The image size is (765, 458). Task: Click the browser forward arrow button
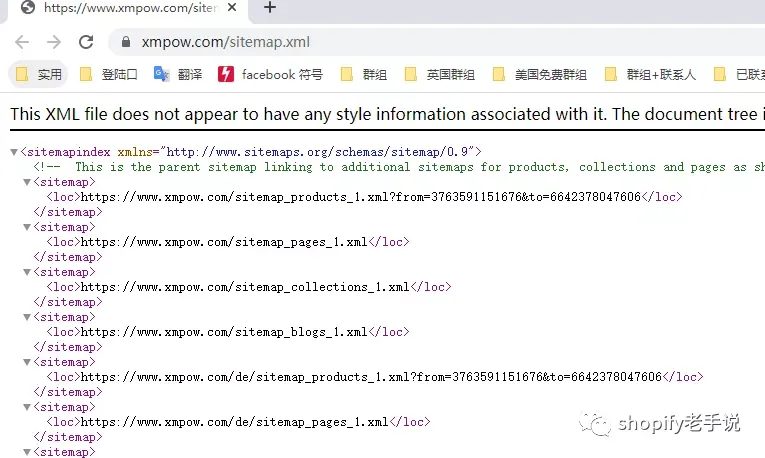pos(54,42)
